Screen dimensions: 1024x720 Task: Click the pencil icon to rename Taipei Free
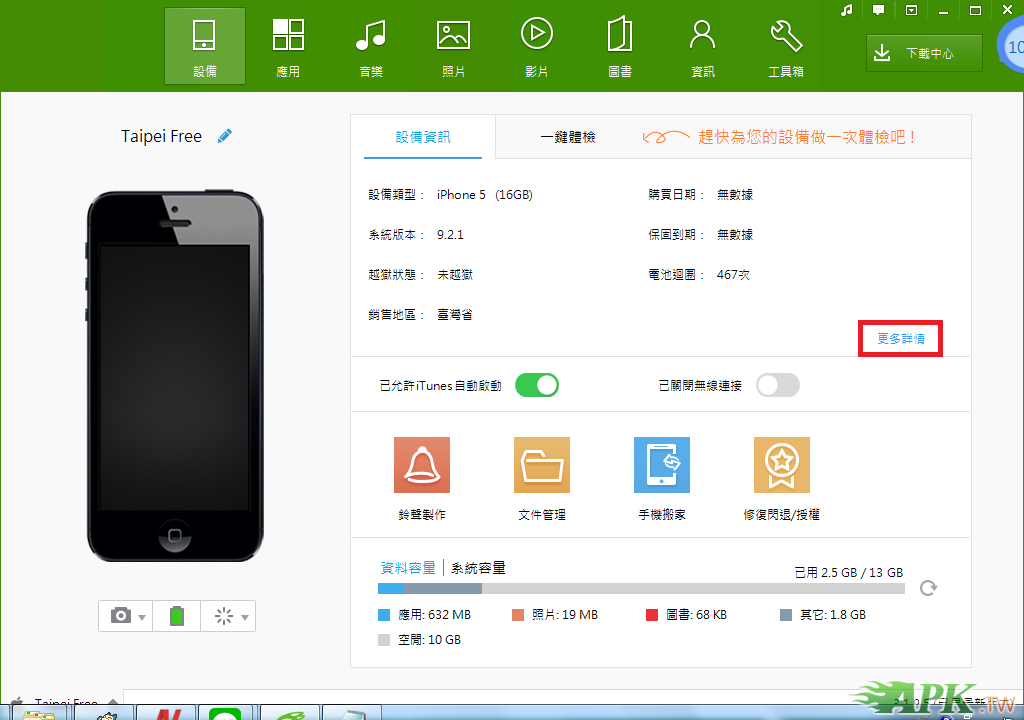pos(225,136)
